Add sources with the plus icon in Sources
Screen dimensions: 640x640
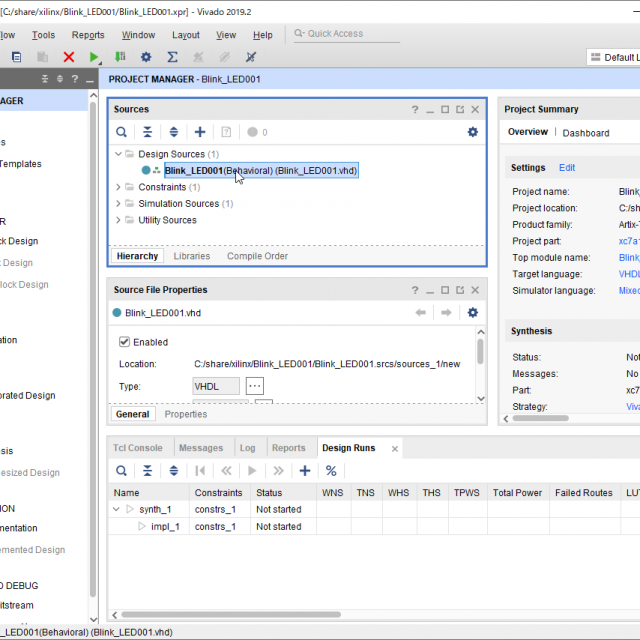pyautogui.click(x=200, y=132)
